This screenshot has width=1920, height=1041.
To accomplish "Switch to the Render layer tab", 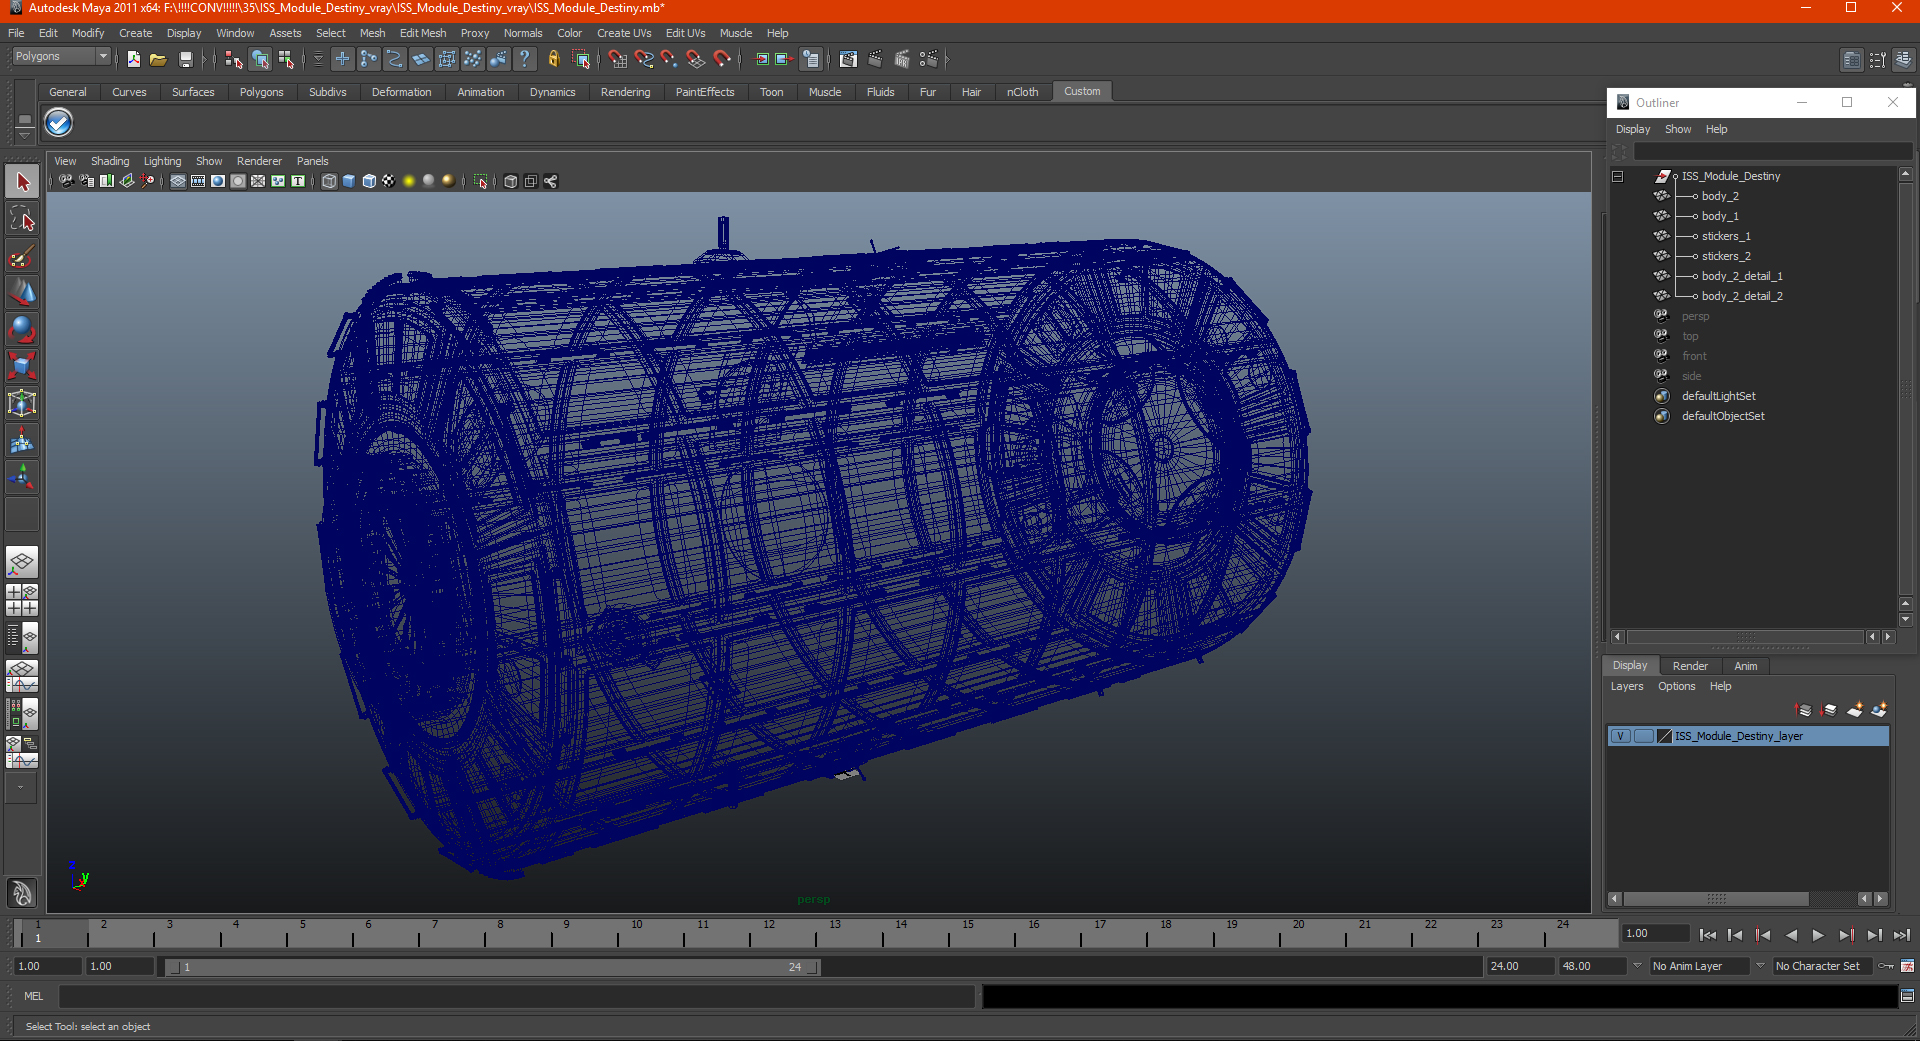I will pos(1690,666).
